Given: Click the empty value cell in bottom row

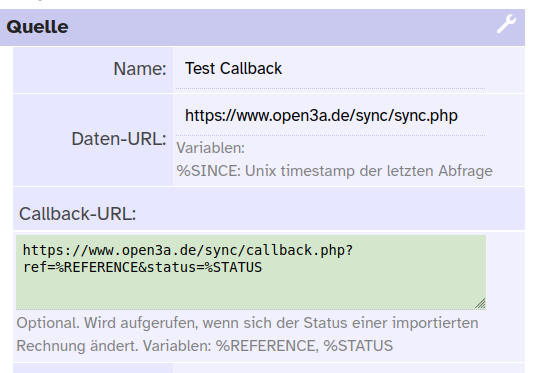Looking at the screenshot, I should point(349,368).
